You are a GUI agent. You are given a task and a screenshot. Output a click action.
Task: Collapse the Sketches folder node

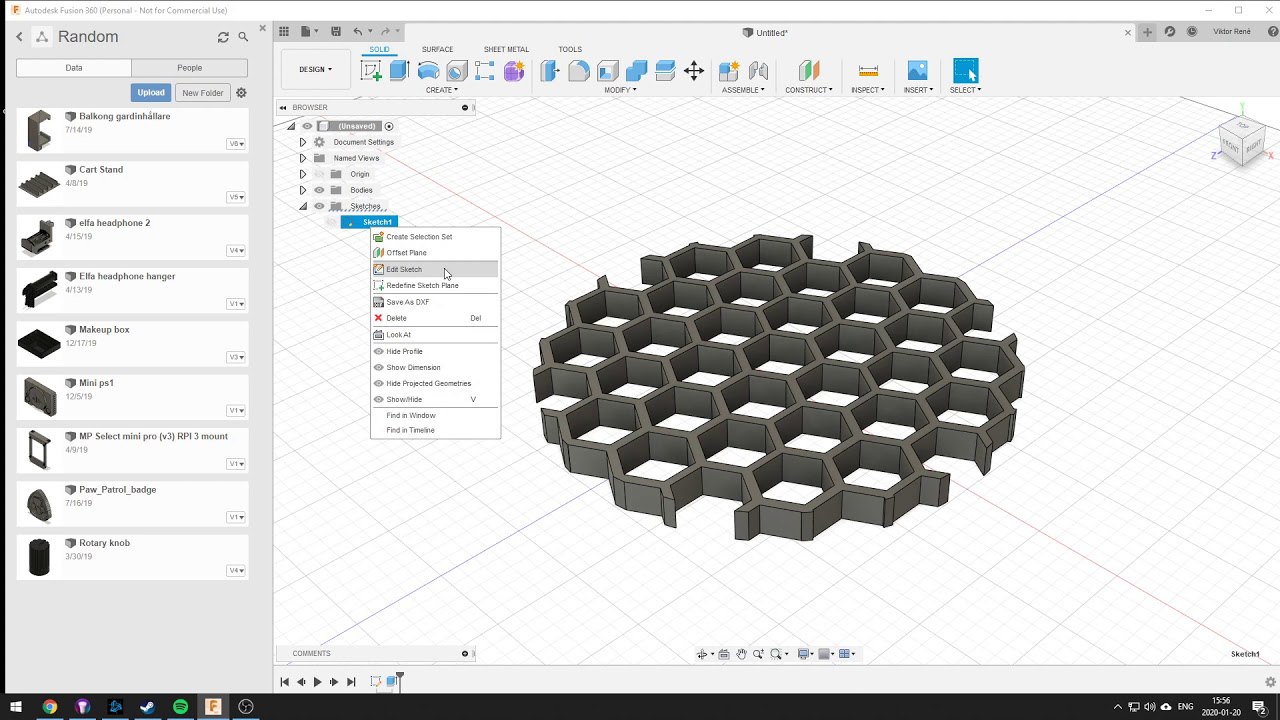[x=303, y=206]
